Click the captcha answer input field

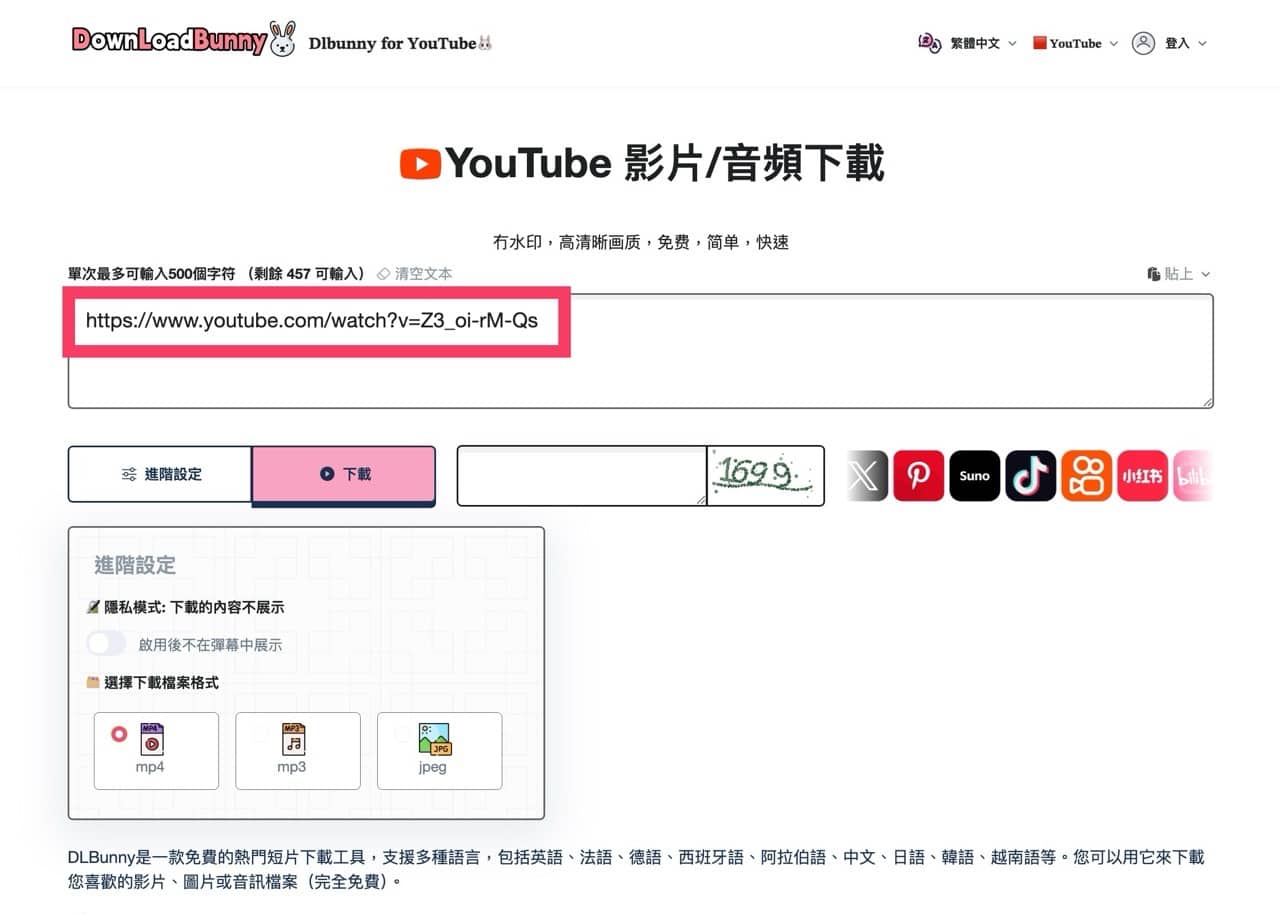coord(582,476)
